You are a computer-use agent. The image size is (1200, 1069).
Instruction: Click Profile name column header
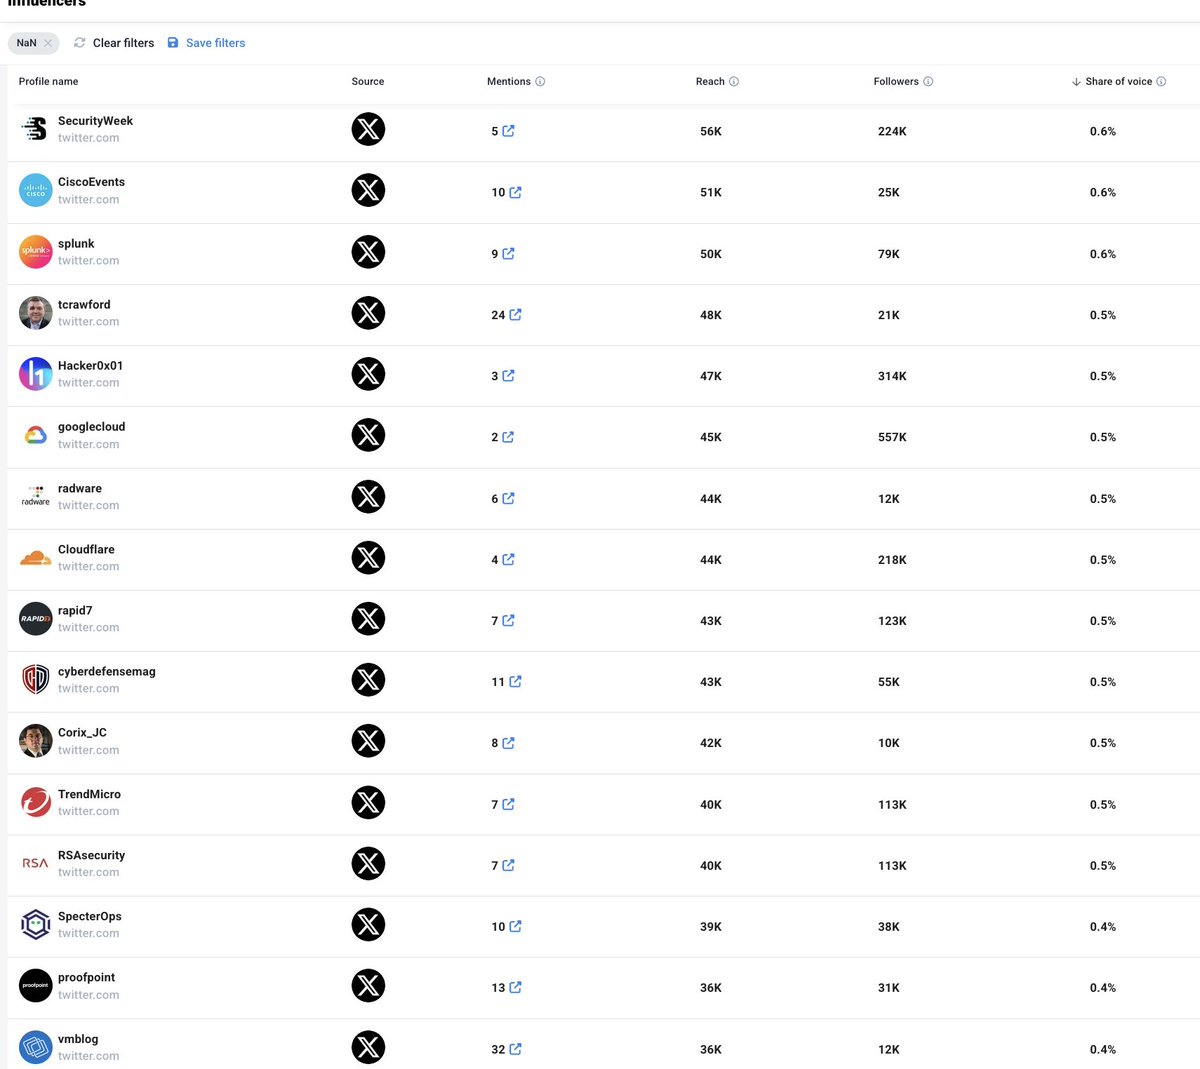click(48, 82)
